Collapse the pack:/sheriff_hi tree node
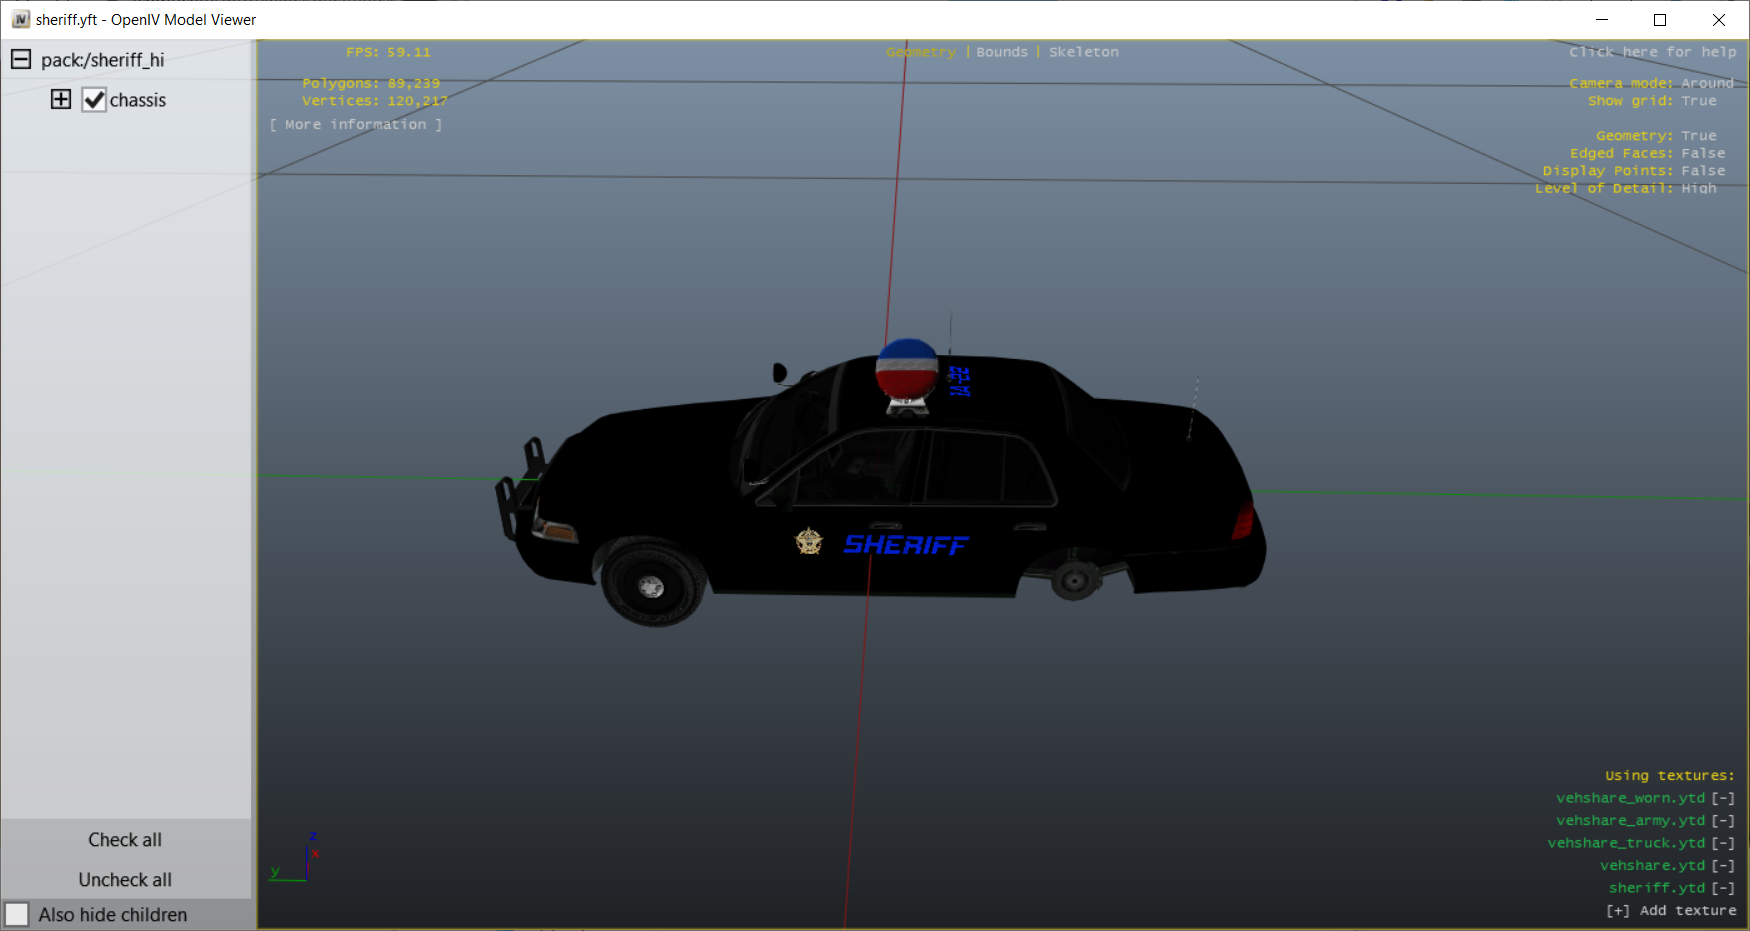The width and height of the screenshot is (1750, 931). pos(21,60)
